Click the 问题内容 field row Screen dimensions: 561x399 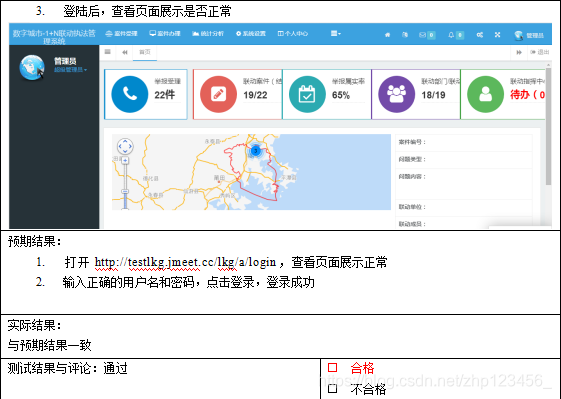pyautogui.click(x=464, y=184)
